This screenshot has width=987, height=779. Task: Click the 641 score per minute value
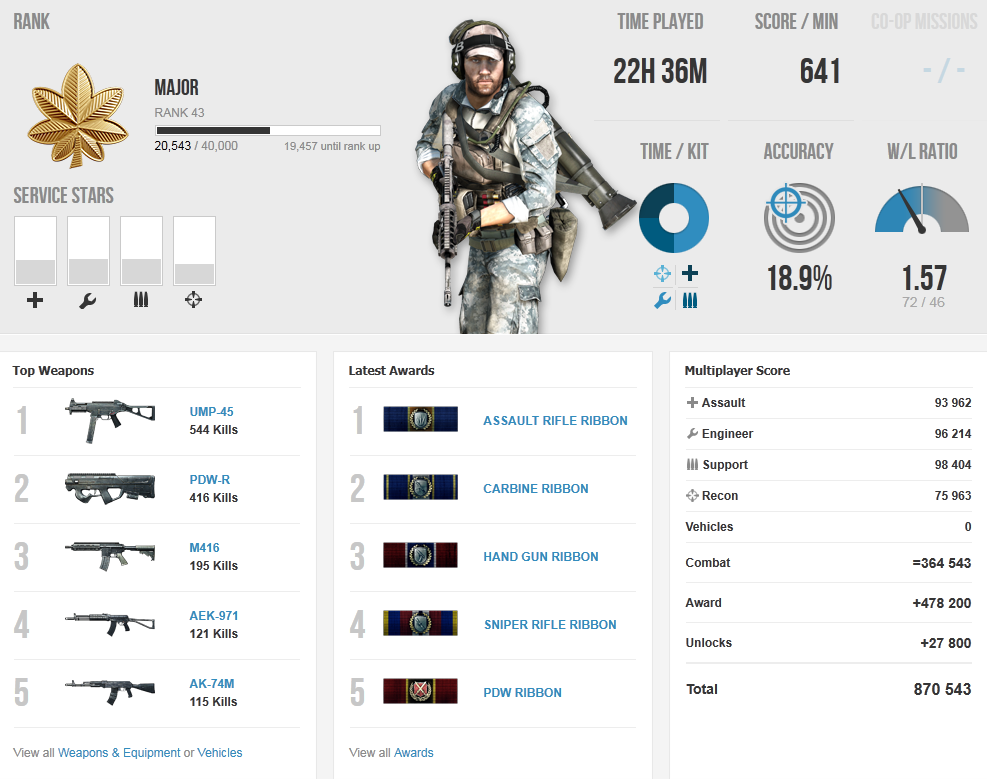[x=820, y=71]
